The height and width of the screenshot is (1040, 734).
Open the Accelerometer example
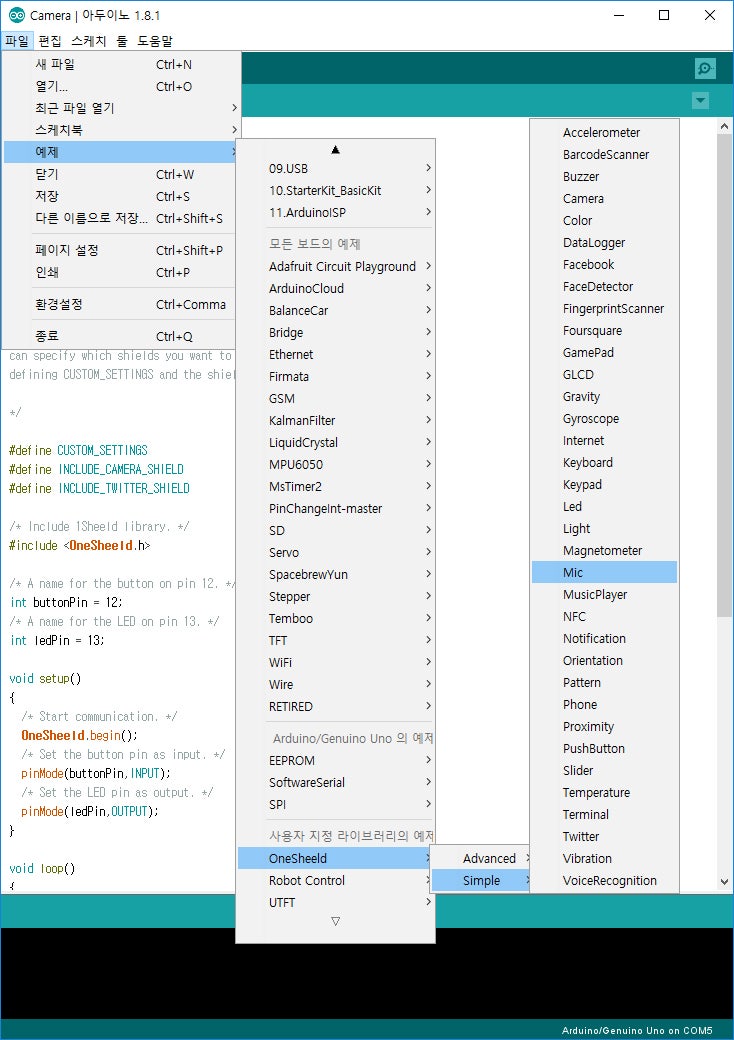point(604,133)
